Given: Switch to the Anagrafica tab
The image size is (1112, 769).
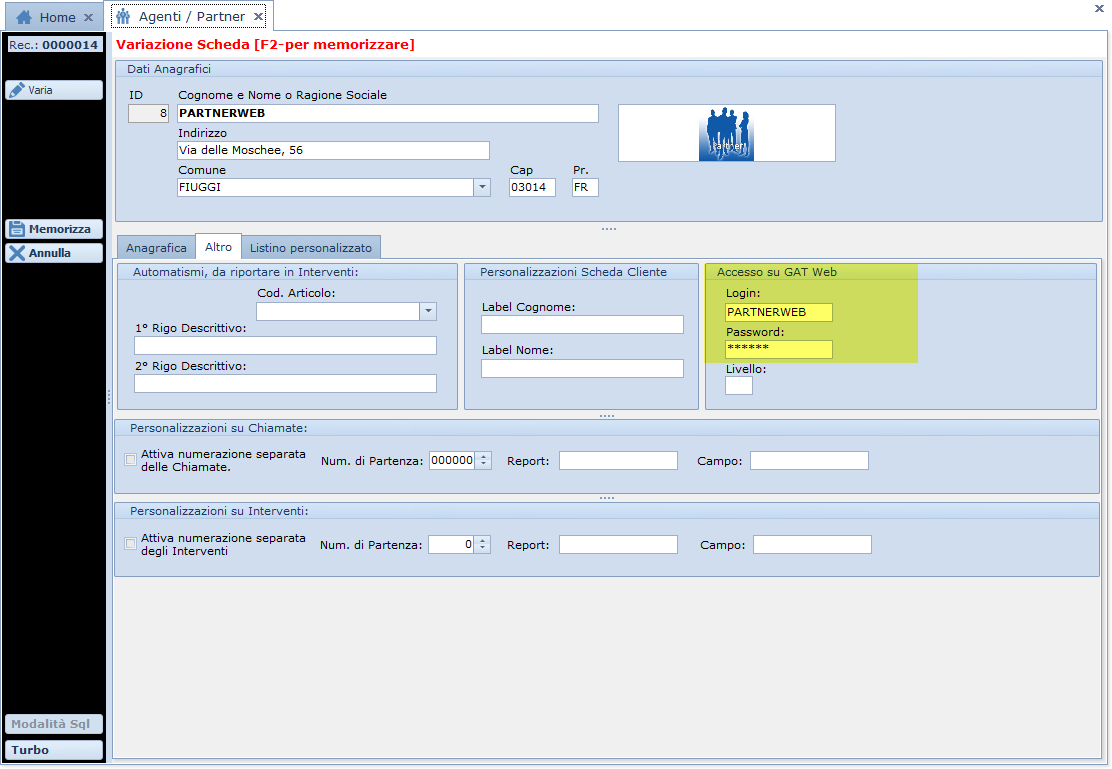Looking at the screenshot, I should pos(156,248).
